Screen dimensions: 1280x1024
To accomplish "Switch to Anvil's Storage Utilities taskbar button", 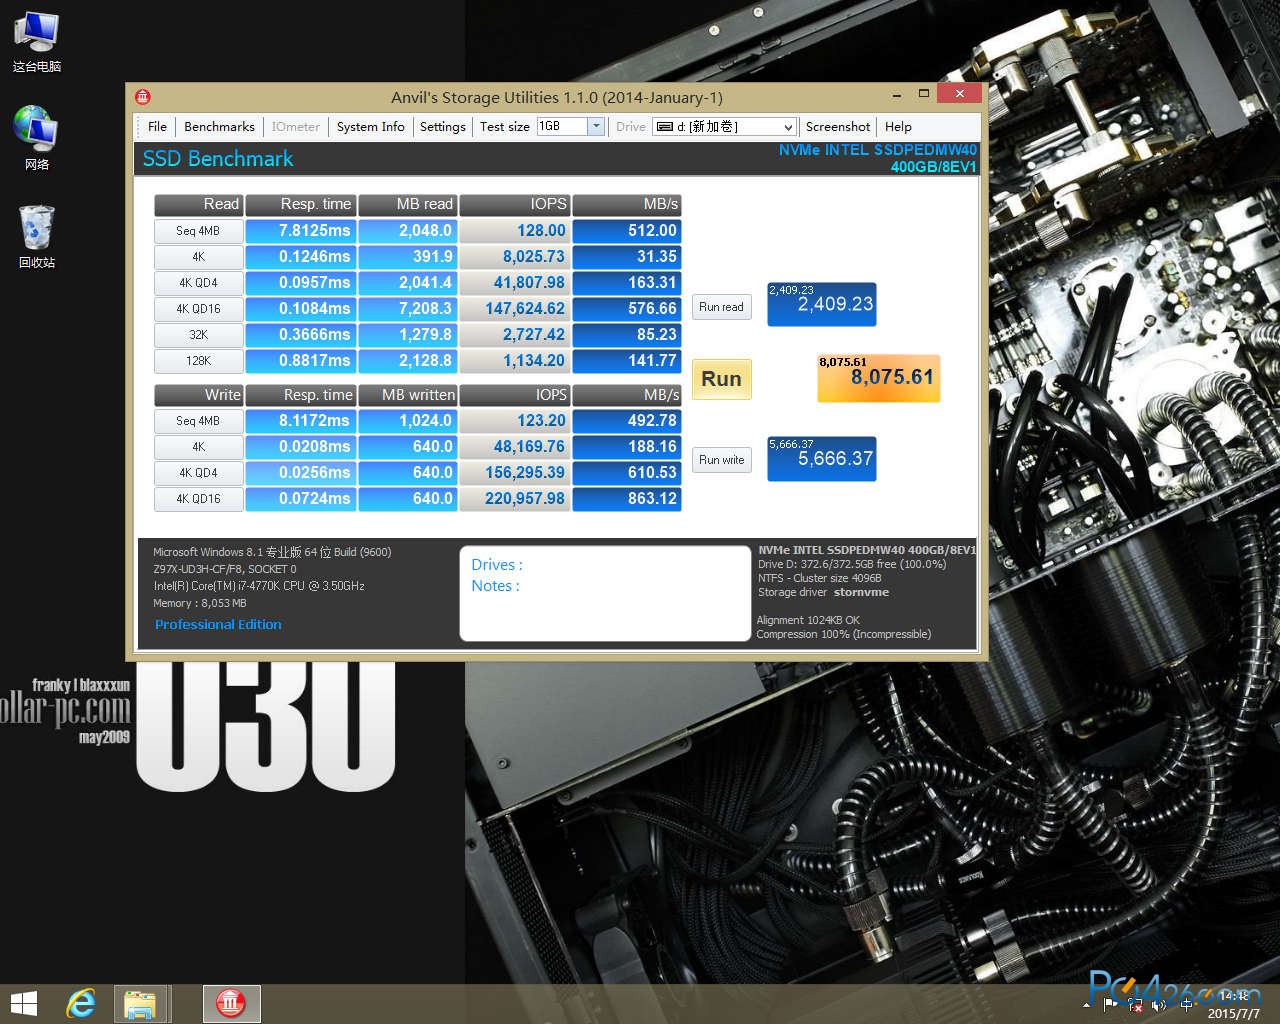I will (x=231, y=1003).
